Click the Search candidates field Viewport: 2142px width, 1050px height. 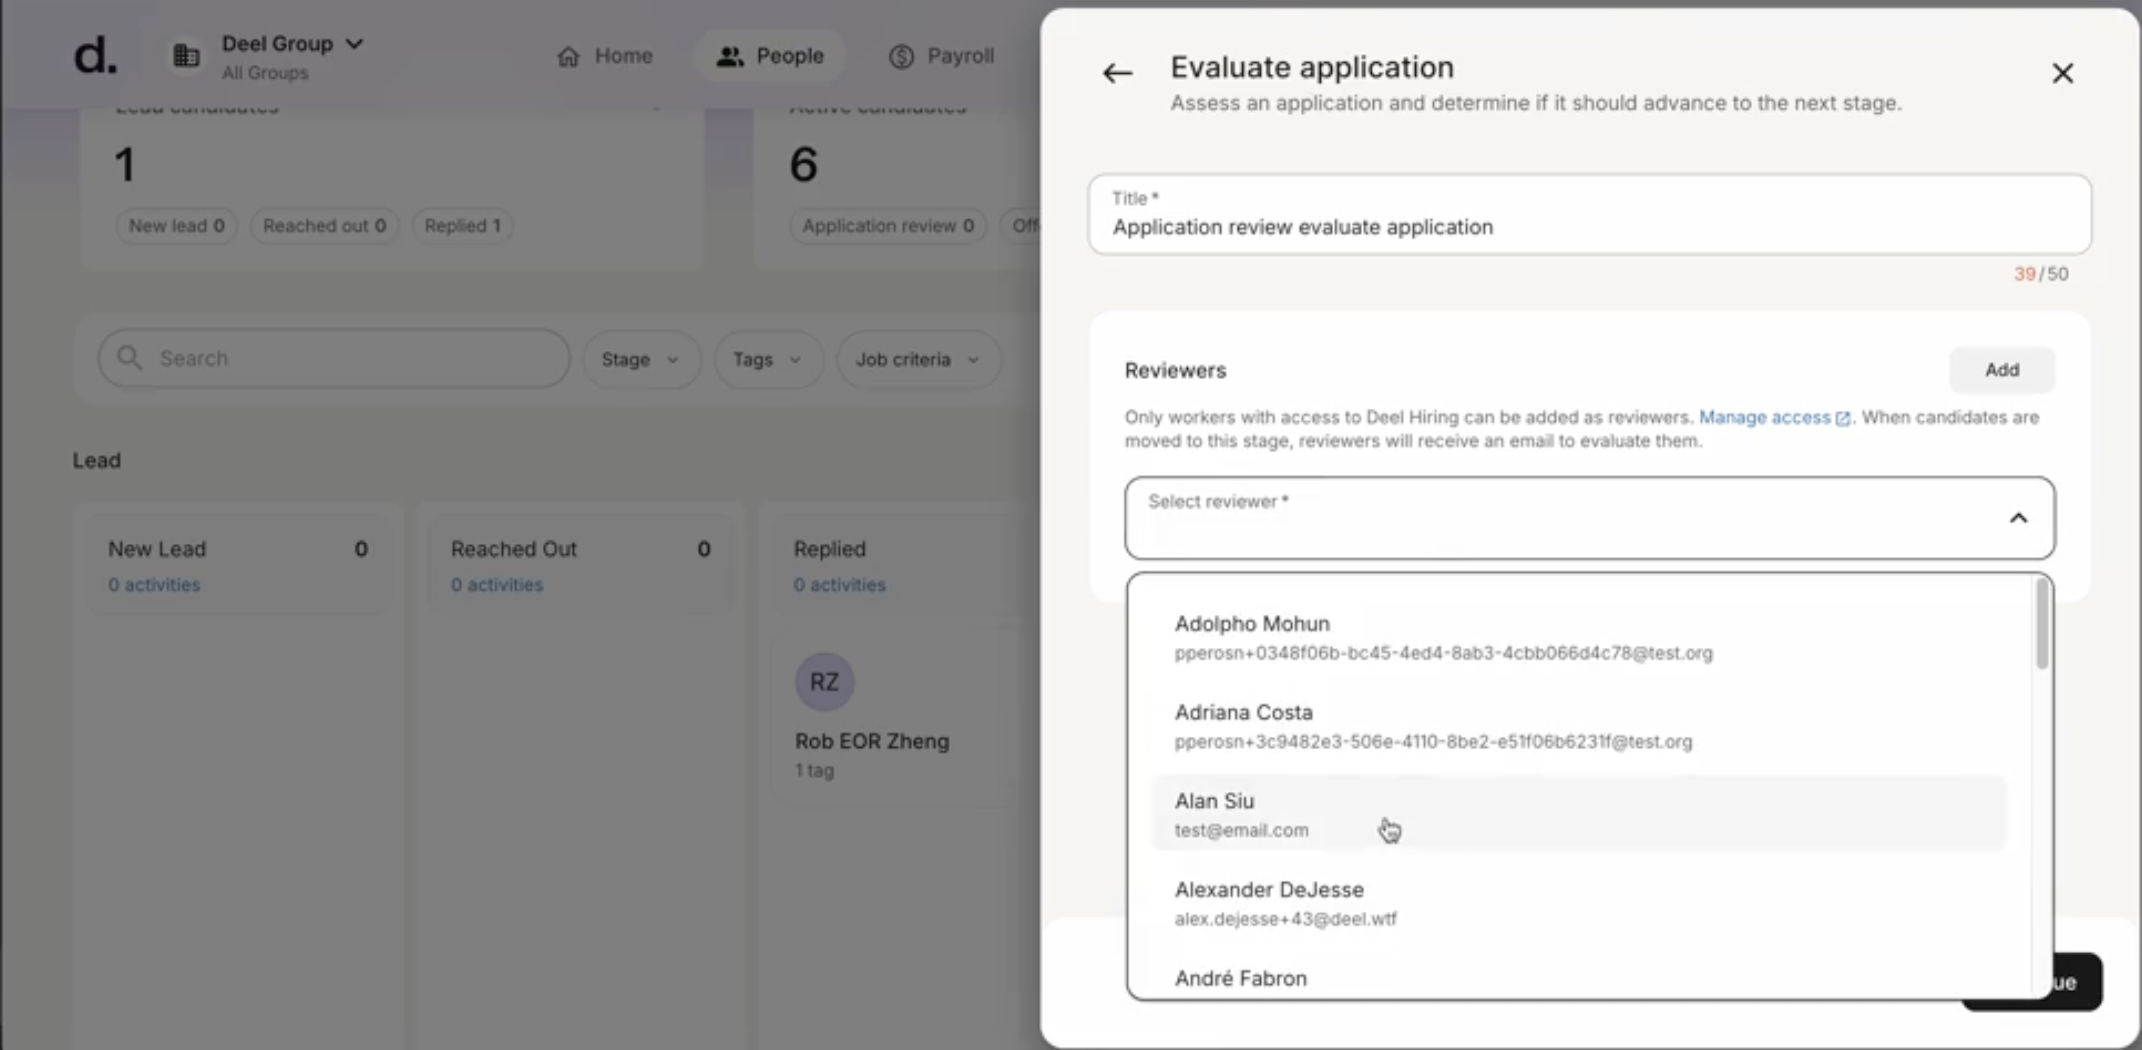[334, 358]
